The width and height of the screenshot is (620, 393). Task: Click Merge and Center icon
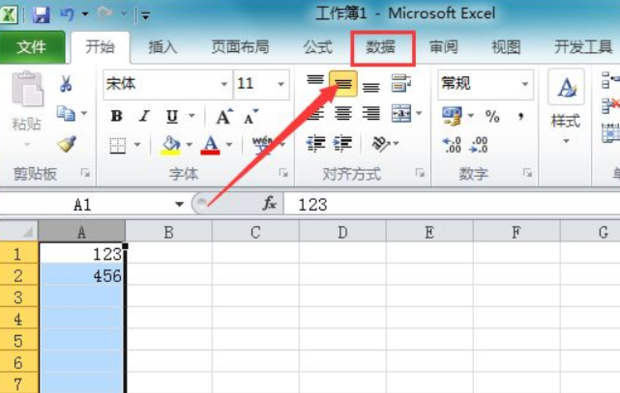(401, 114)
